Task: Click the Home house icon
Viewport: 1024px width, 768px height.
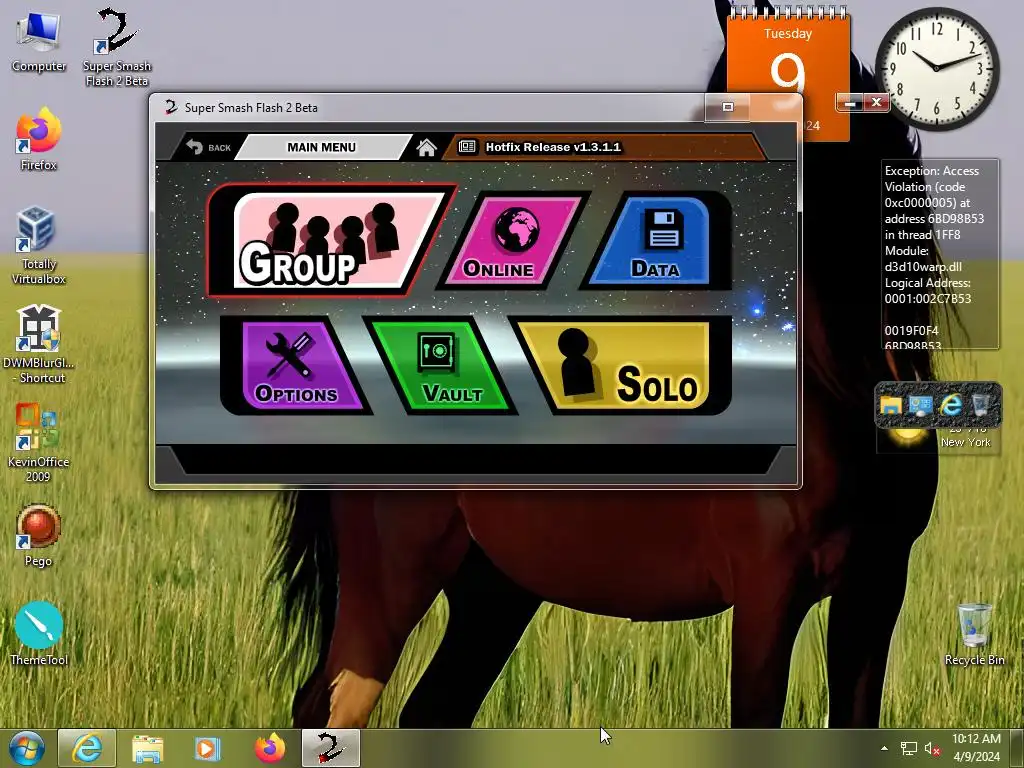Action: pyautogui.click(x=426, y=148)
